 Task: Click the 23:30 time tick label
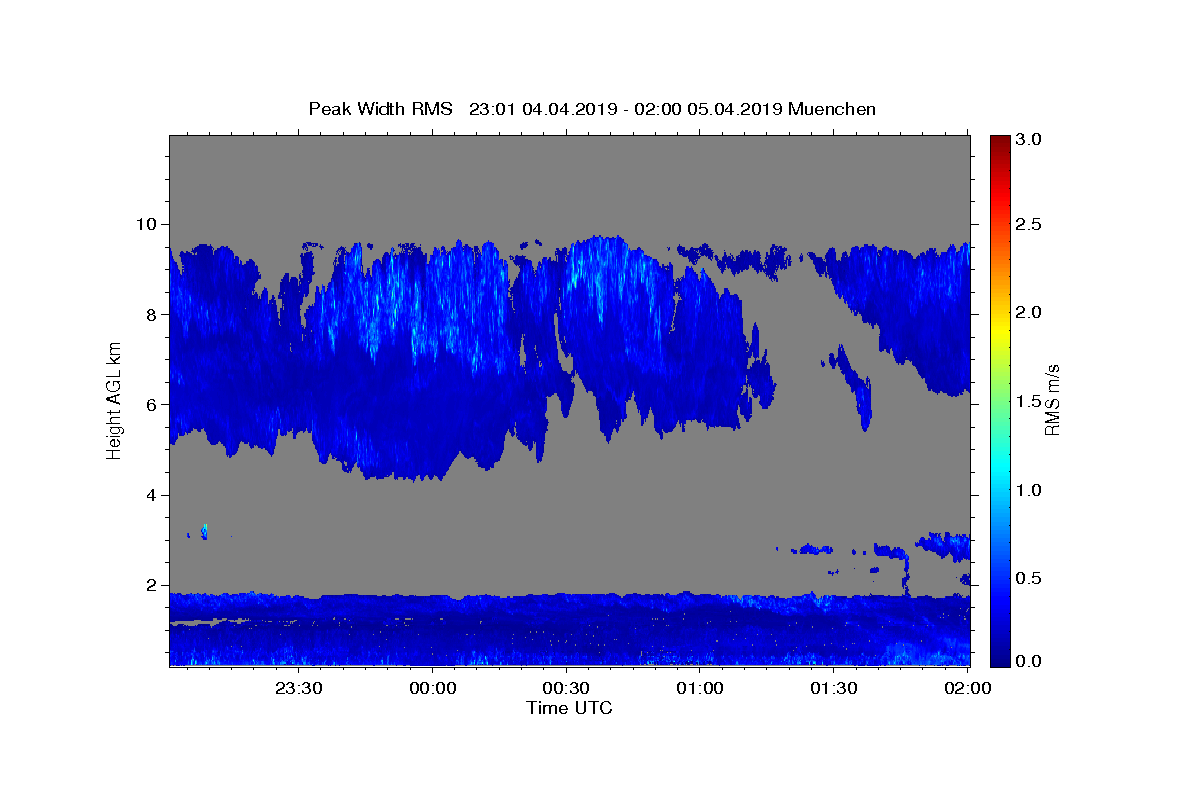(x=299, y=688)
